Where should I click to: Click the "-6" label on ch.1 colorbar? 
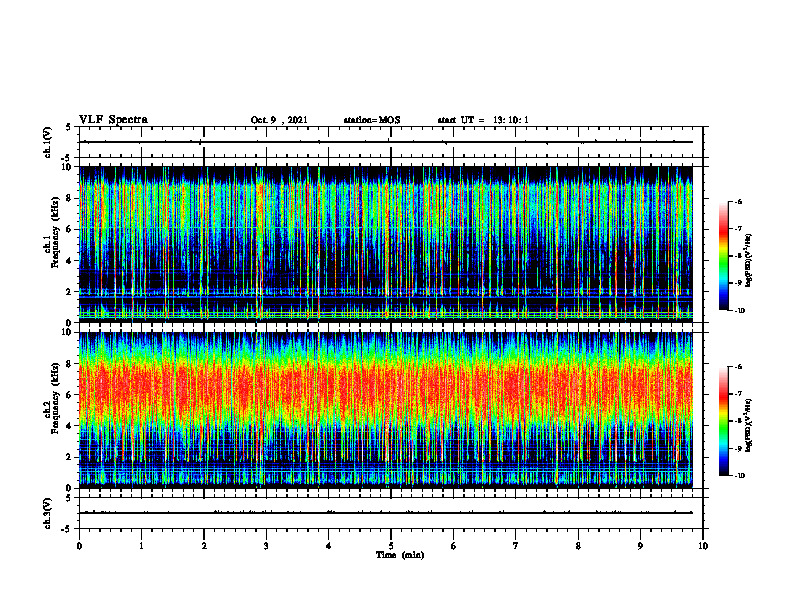pos(738,202)
